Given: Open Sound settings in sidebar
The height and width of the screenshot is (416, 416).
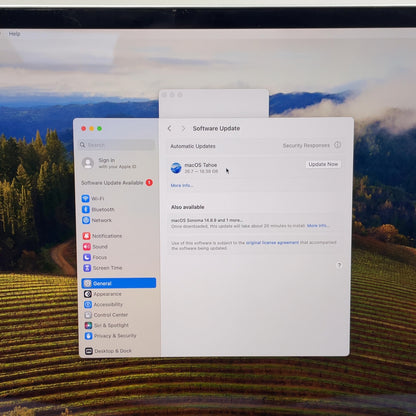Looking at the screenshot, I should click(x=95, y=247).
